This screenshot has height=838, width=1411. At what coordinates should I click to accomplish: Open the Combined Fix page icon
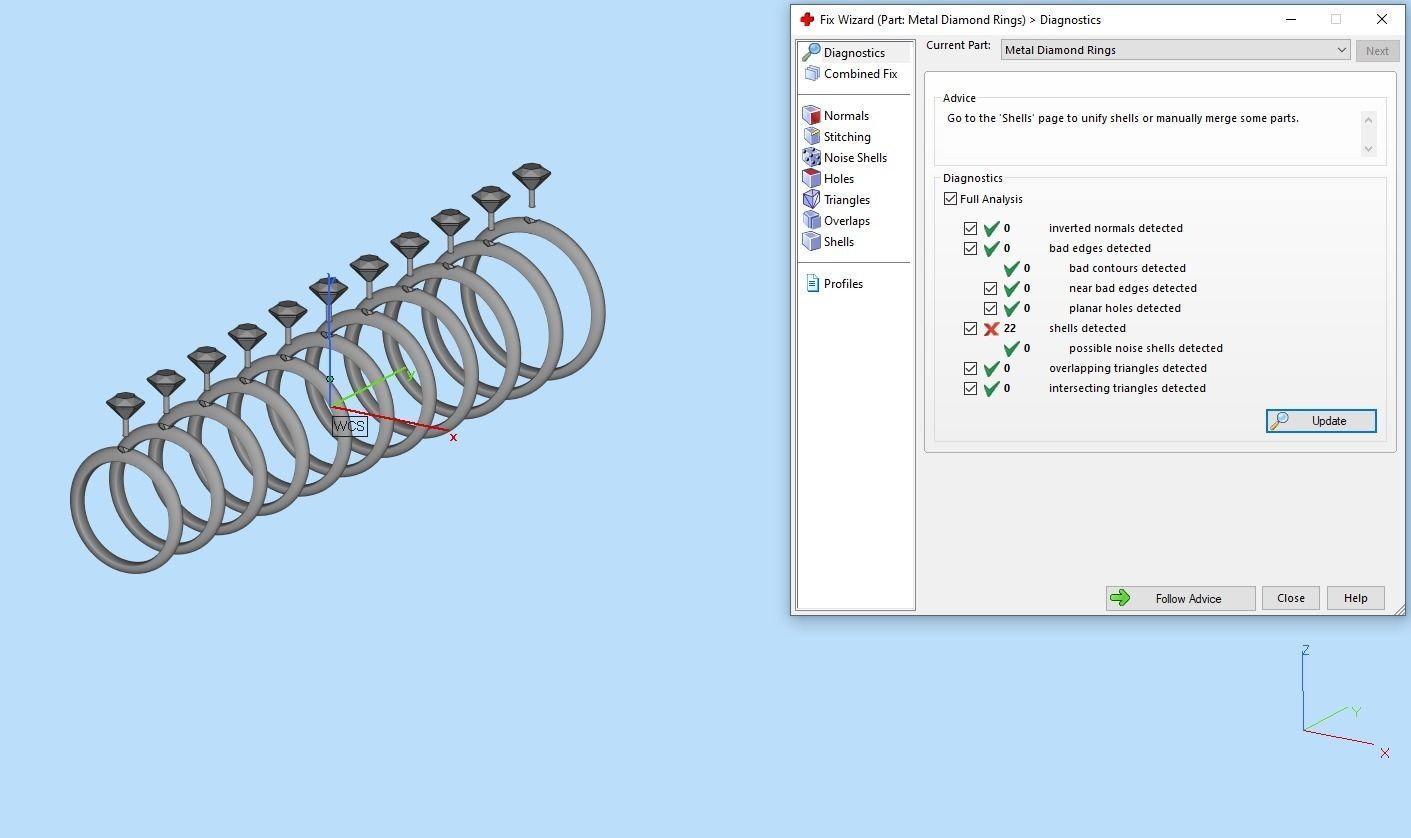(x=811, y=73)
